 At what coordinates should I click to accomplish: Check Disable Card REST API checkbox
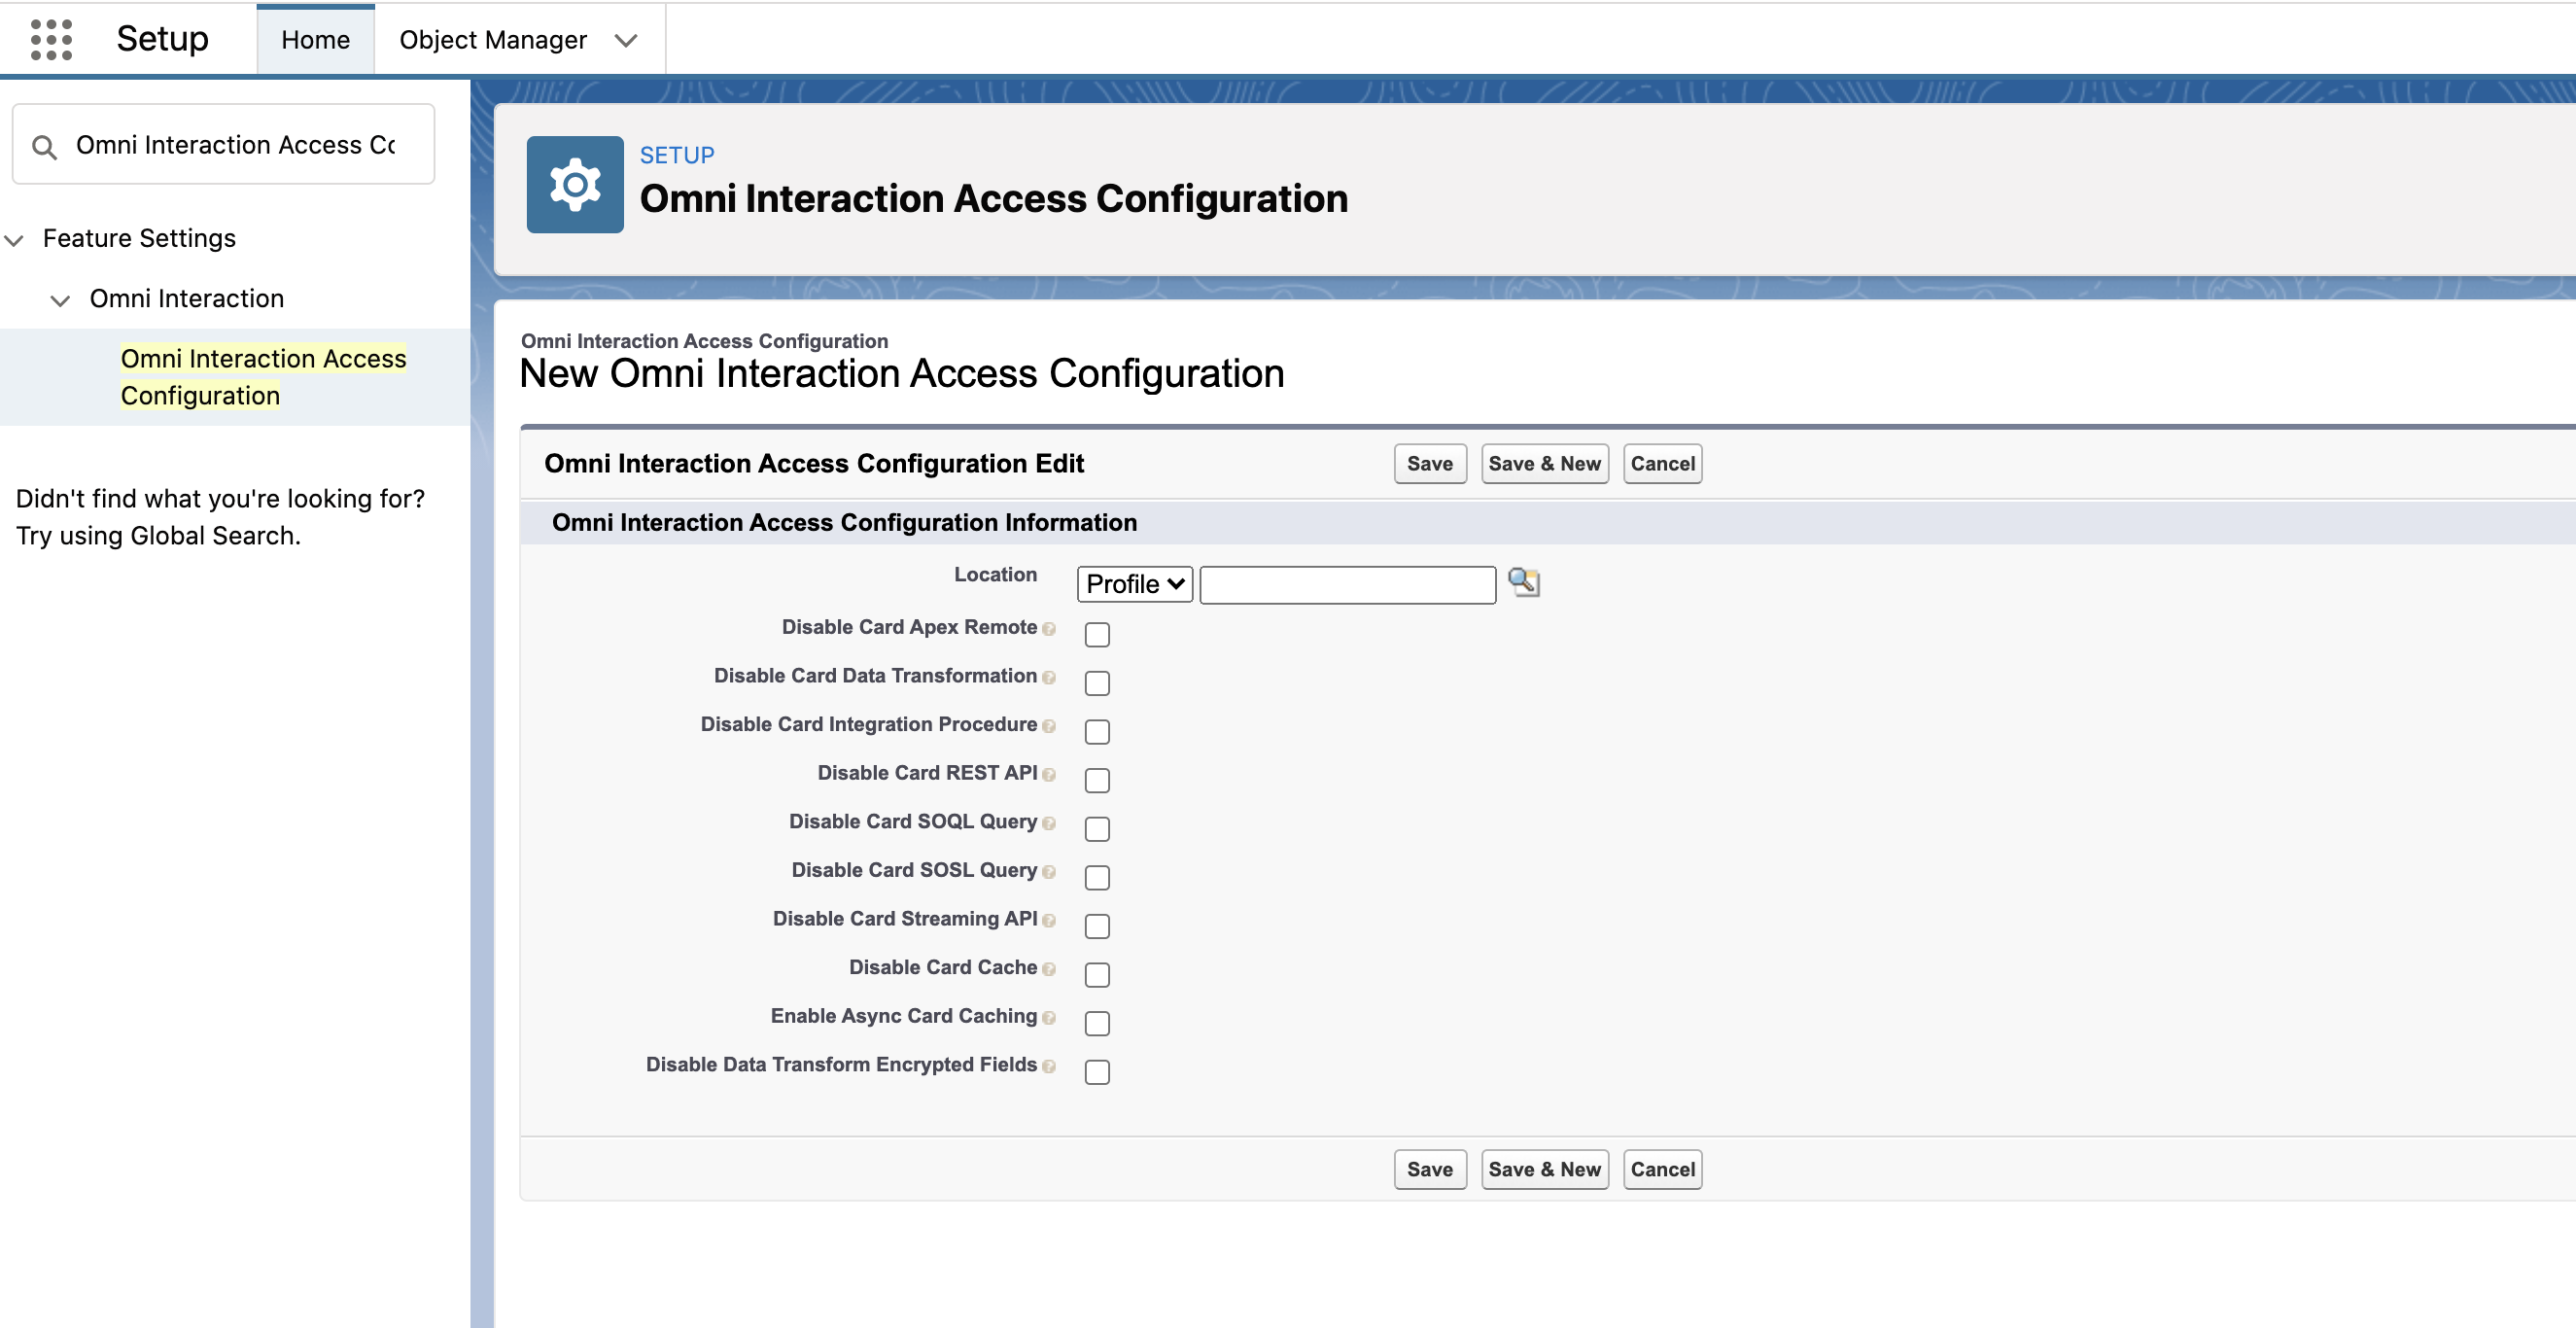pyautogui.click(x=1097, y=780)
